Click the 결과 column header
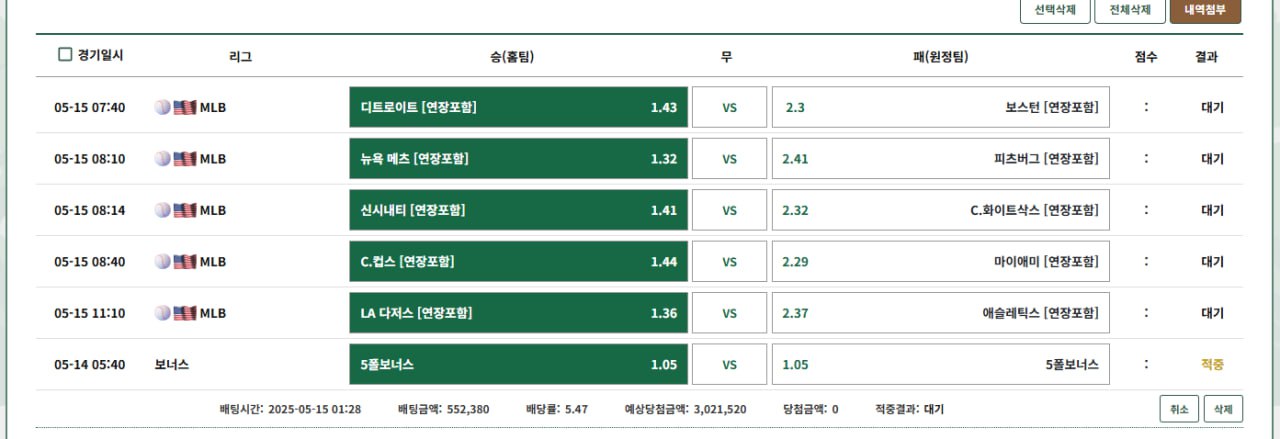Screen dimensions: 1280x439 click(x=1207, y=57)
